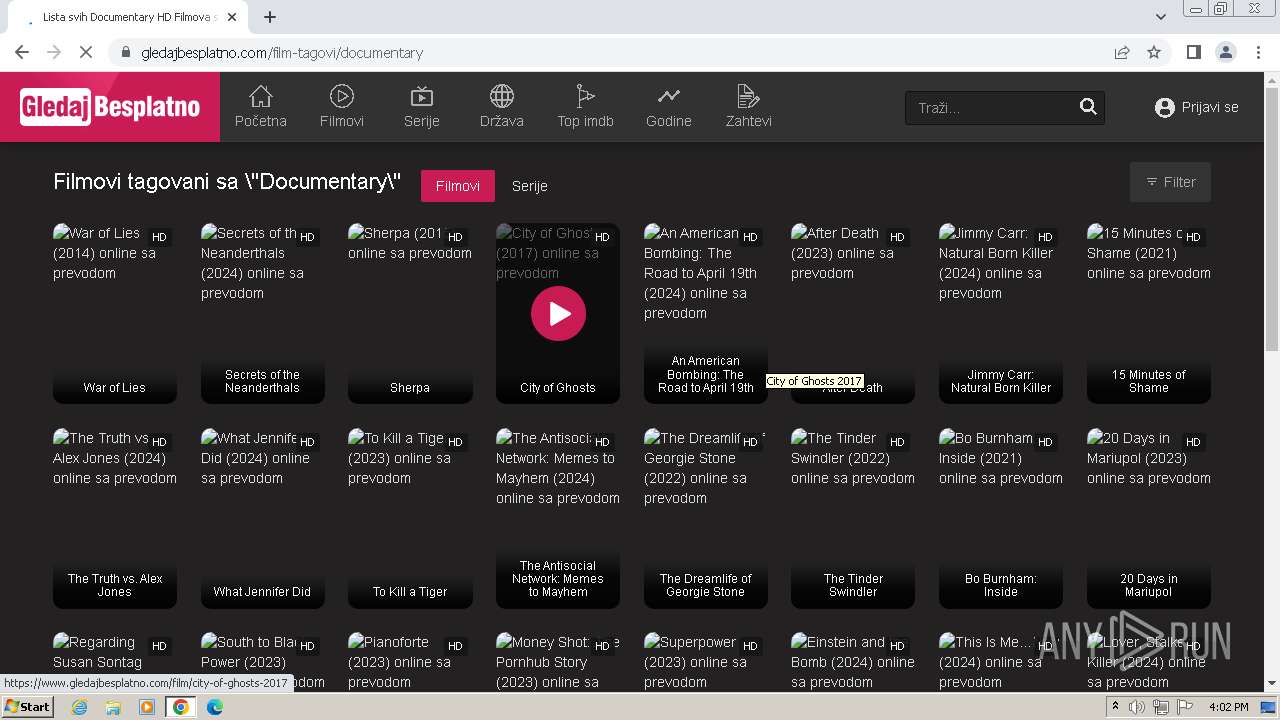Bookmark this page with star icon
Screen dimensions: 1280x720
click(1154, 53)
